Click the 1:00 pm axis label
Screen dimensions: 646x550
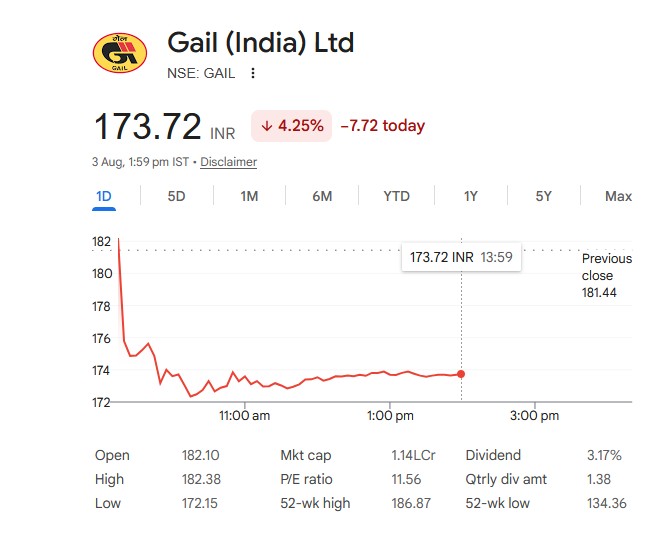point(390,416)
